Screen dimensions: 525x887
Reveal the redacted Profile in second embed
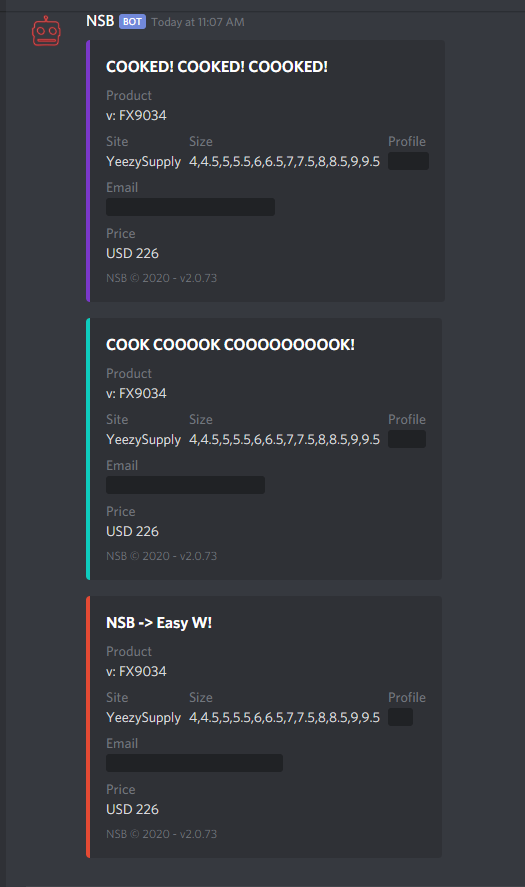pos(407,439)
